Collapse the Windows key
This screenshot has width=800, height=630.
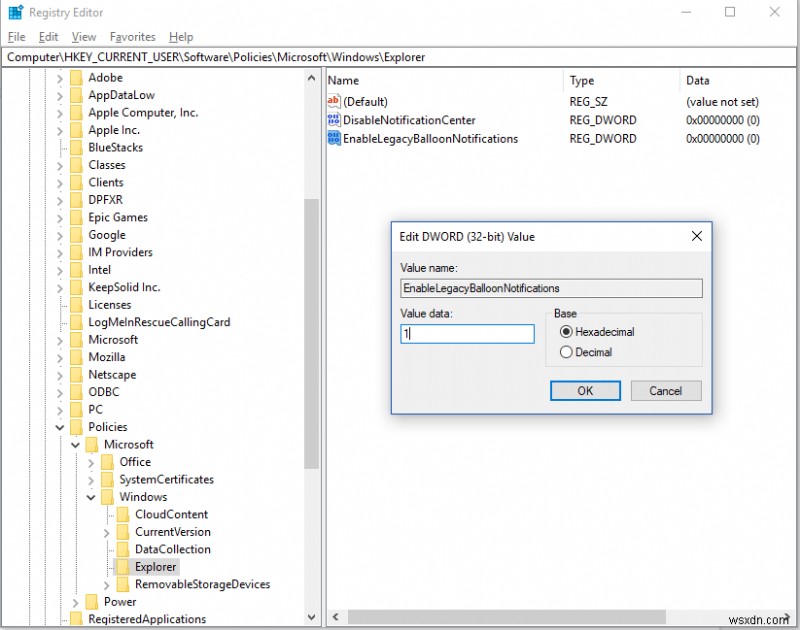(x=91, y=497)
